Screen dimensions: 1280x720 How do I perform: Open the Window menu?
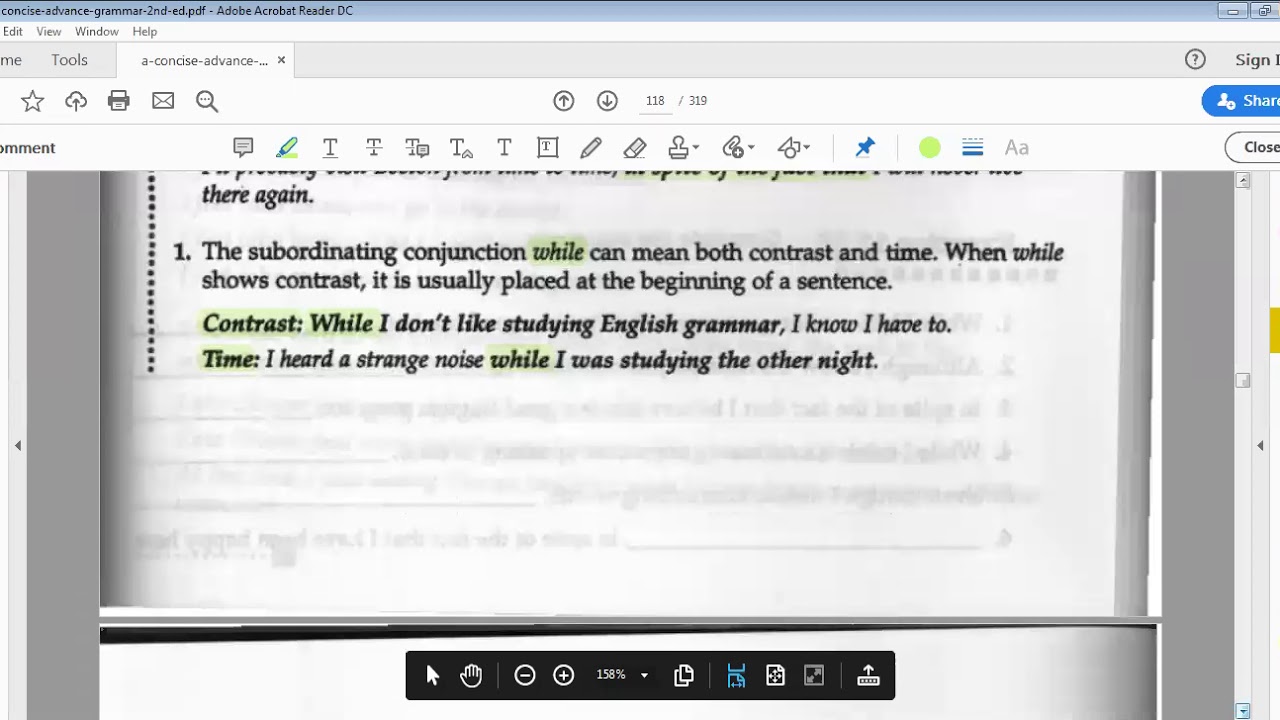[x=97, y=32]
